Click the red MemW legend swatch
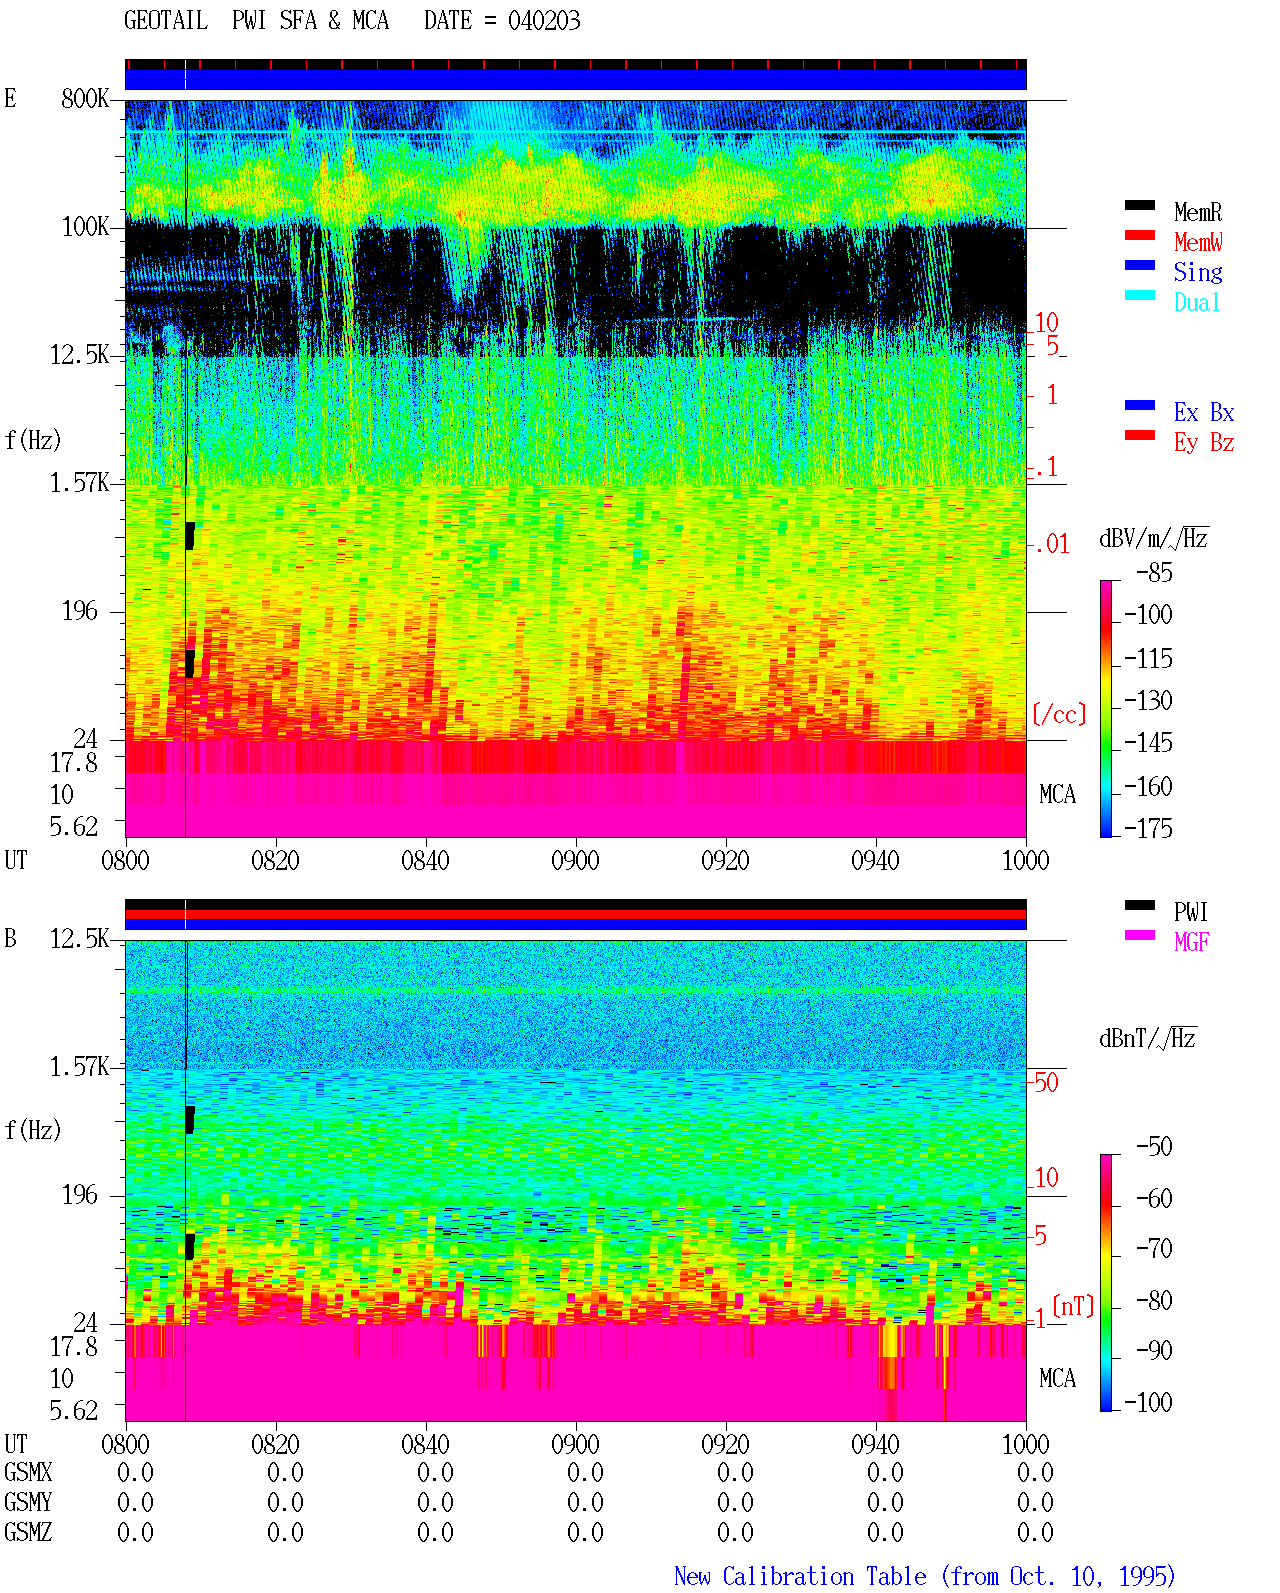 click(x=1140, y=235)
